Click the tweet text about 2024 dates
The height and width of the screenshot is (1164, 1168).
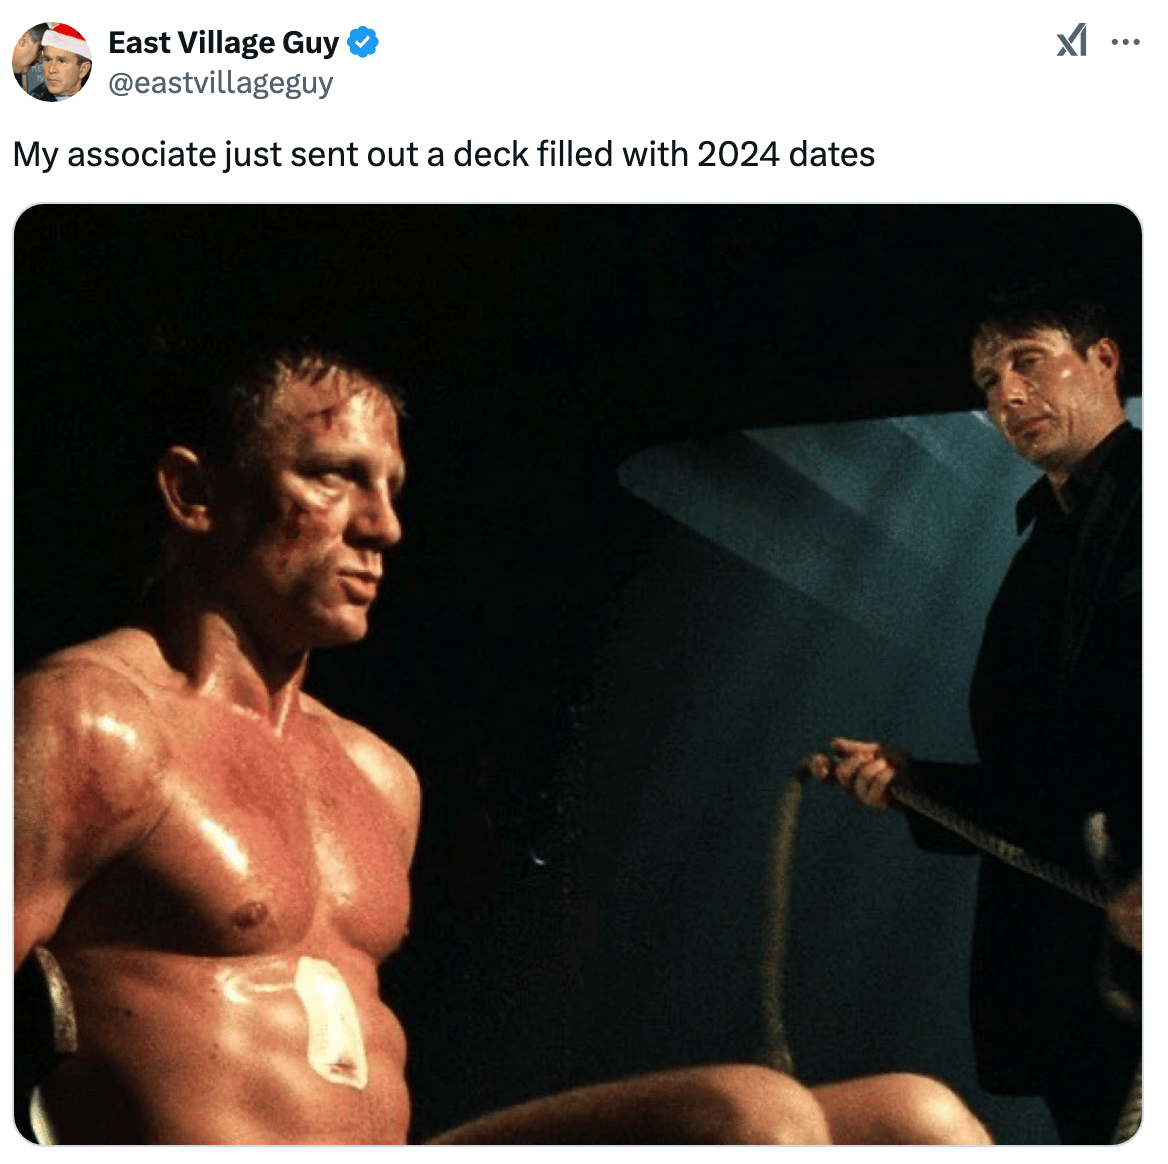pyautogui.click(x=444, y=155)
